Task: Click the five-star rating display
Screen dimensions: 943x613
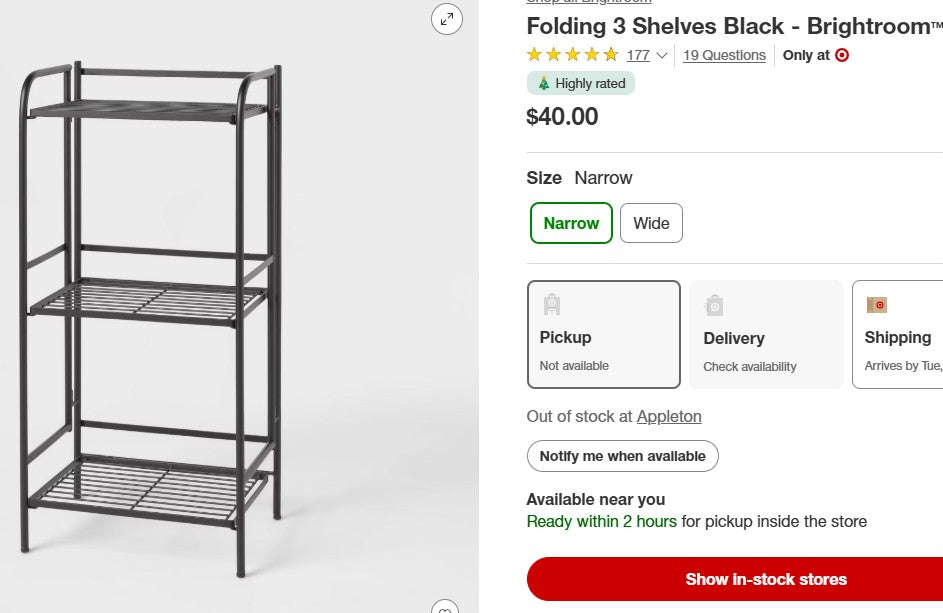Action: [572, 55]
